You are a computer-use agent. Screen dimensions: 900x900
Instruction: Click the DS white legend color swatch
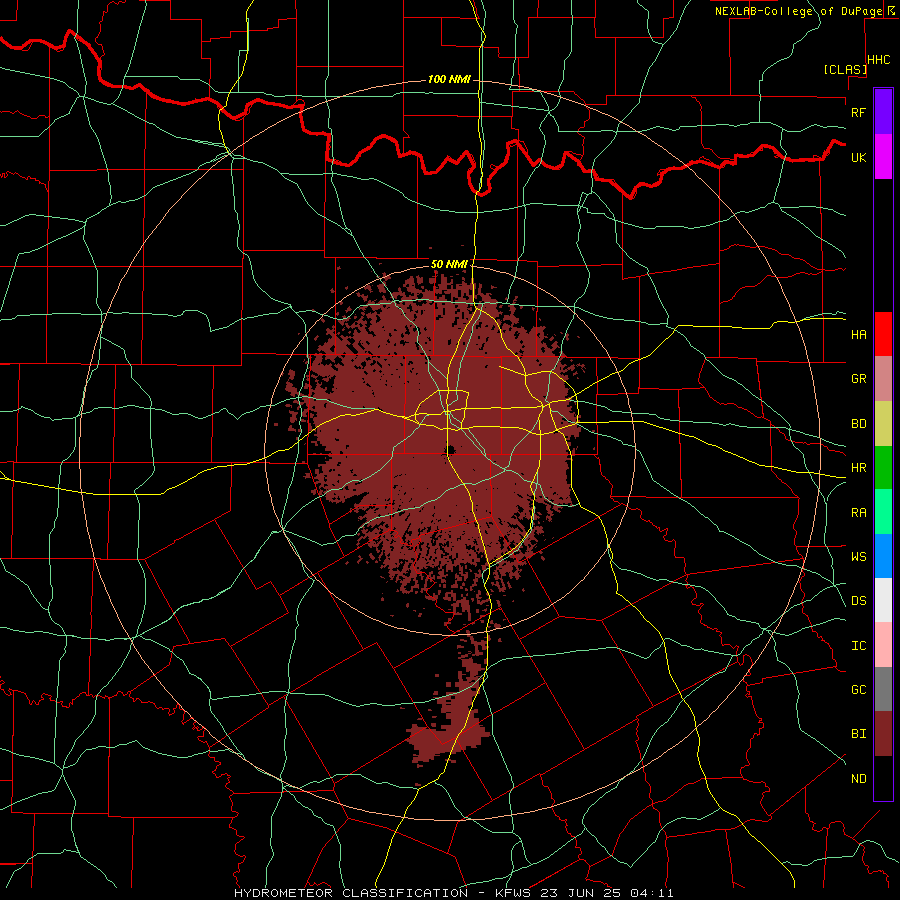click(x=883, y=600)
